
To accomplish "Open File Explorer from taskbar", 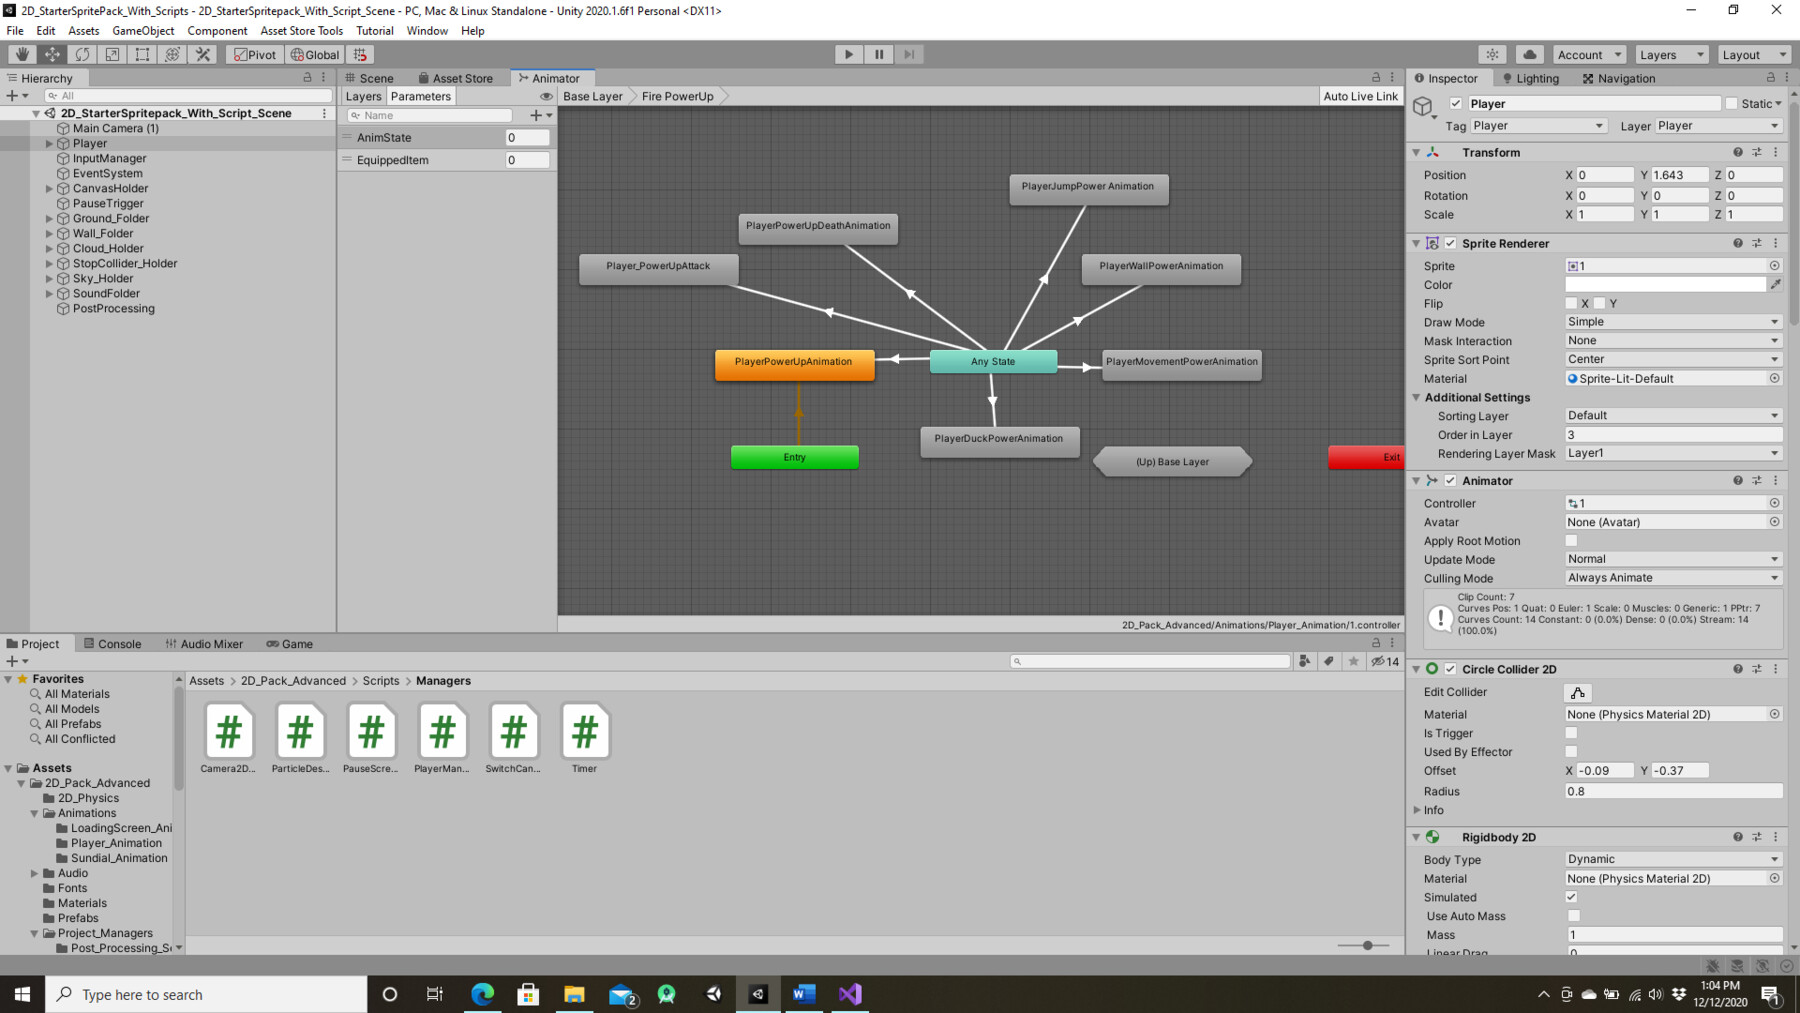I will pos(574,994).
